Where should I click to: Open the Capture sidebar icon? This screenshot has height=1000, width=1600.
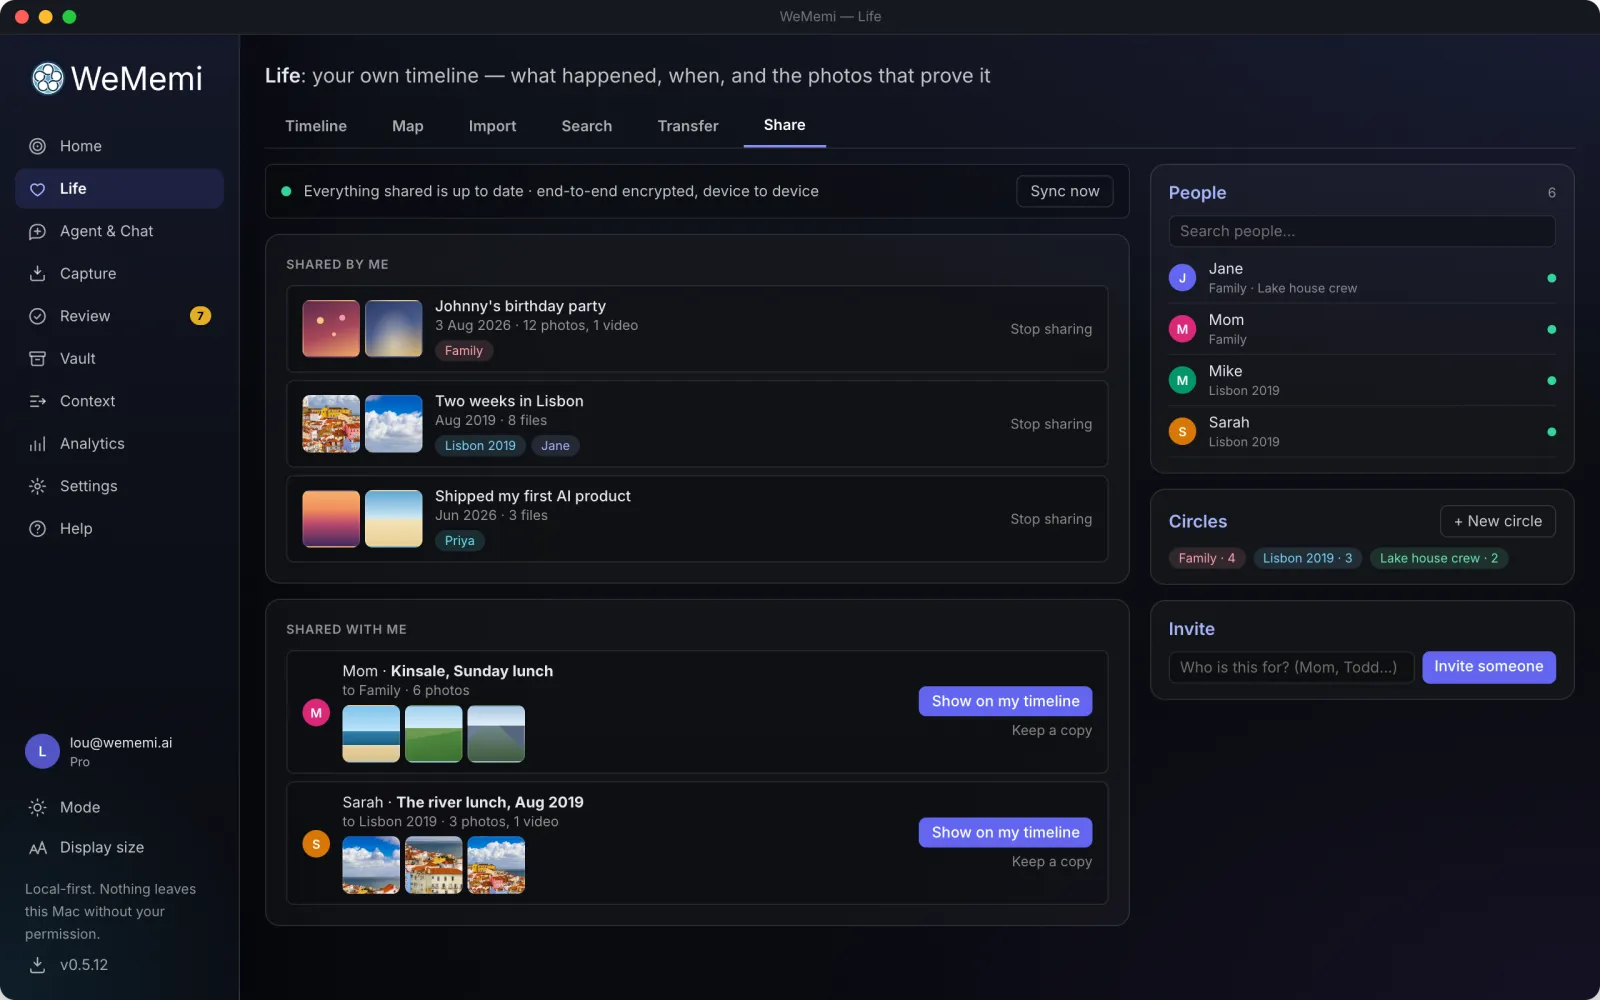click(x=37, y=273)
